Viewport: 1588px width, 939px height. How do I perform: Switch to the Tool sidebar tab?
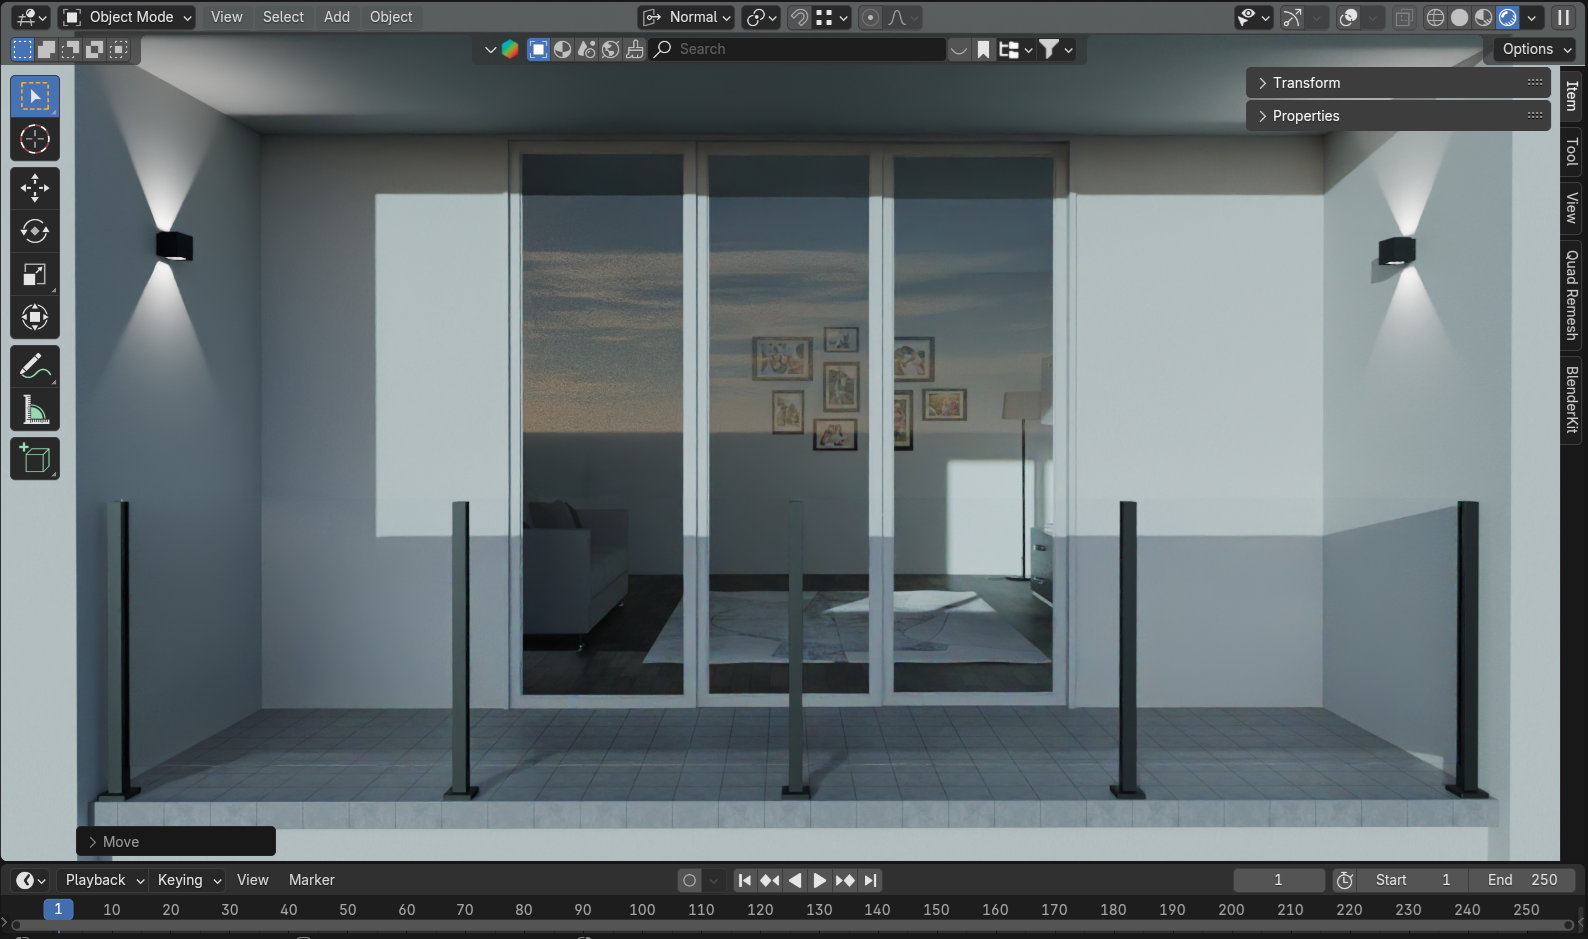tap(1572, 152)
